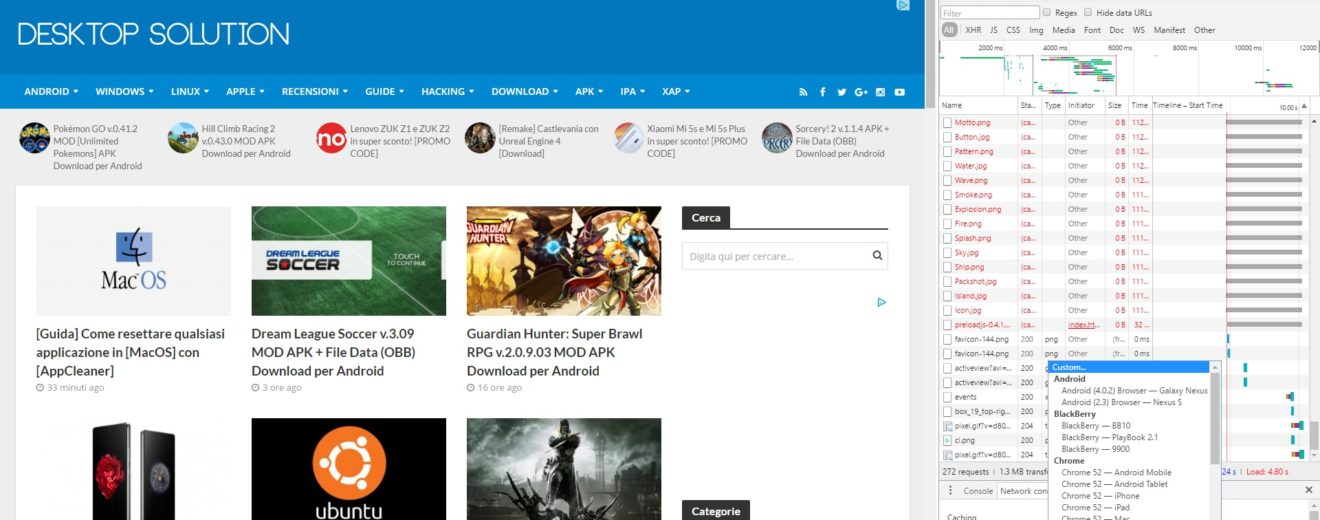Expand the ANDROID navigation menu
This screenshot has height=520, width=1320.
(x=51, y=92)
